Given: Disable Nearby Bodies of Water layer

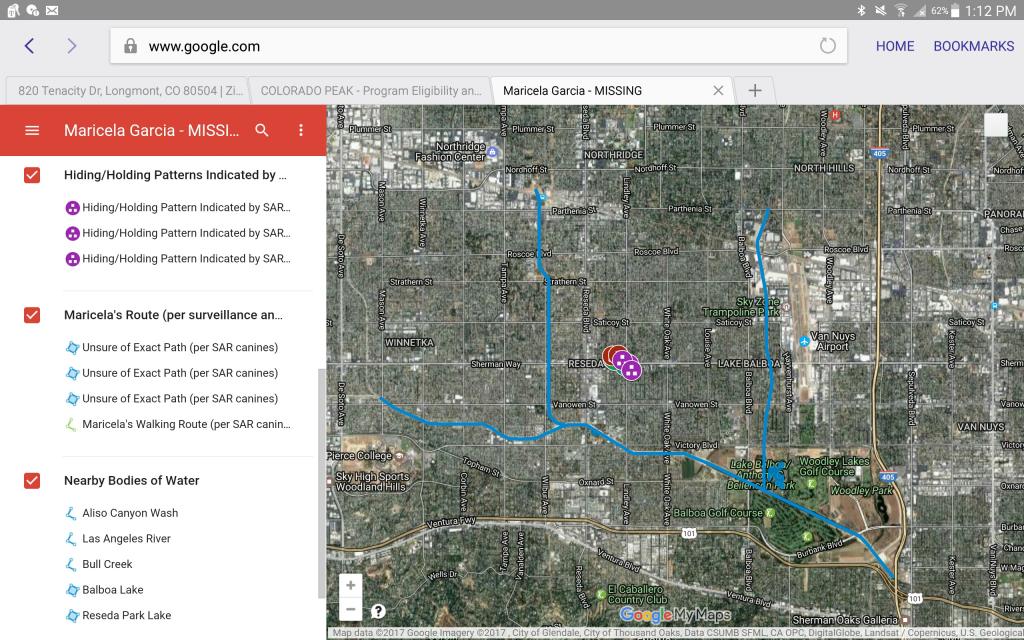Looking at the screenshot, I should pyautogui.click(x=32, y=481).
